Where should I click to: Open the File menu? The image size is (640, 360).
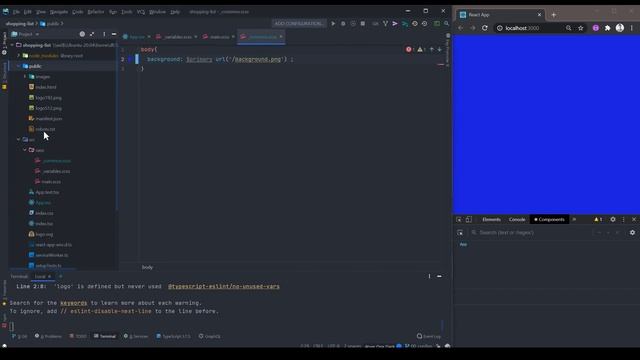(16, 12)
